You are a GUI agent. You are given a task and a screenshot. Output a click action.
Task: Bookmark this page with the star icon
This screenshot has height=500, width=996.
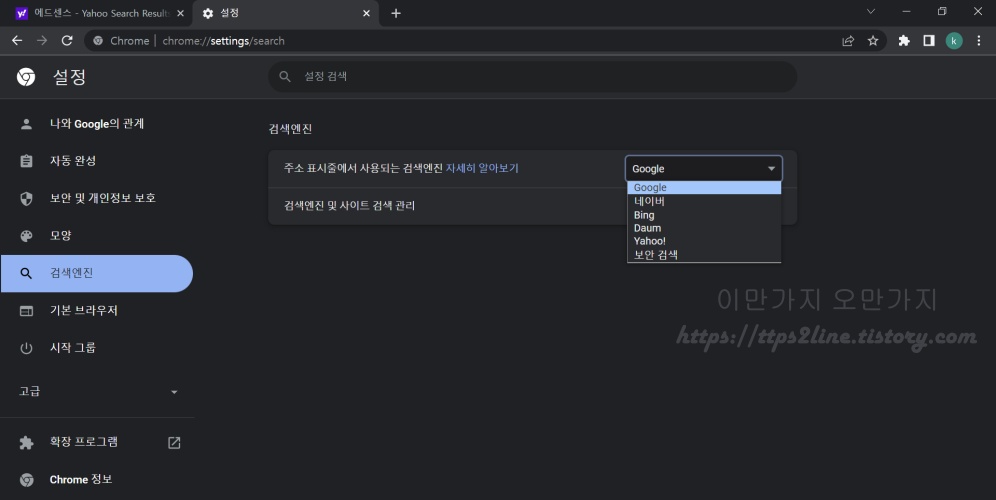(873, 41)
